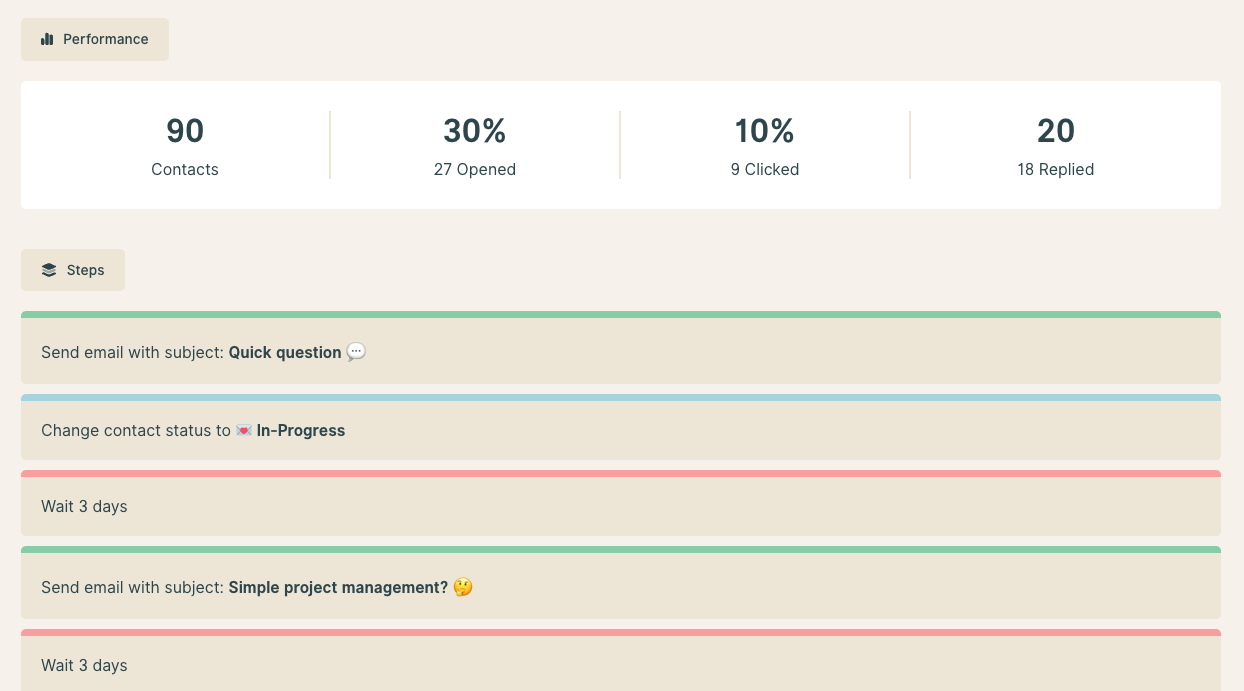1244x691 pixels.
Task: Click red color bar above last wait step
Action: pos(620,632)
